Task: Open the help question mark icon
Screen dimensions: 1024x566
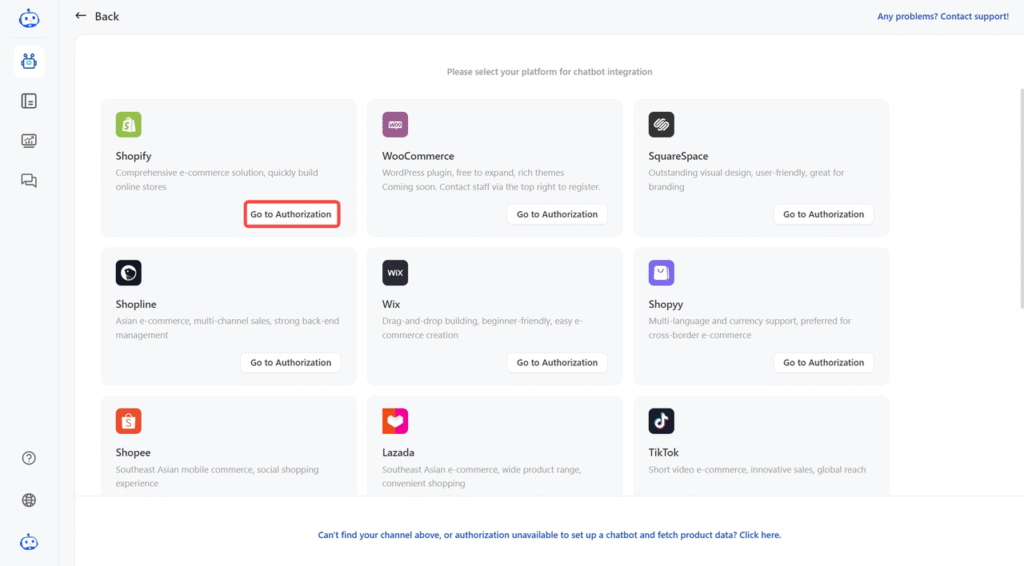Action: point(29,458)
